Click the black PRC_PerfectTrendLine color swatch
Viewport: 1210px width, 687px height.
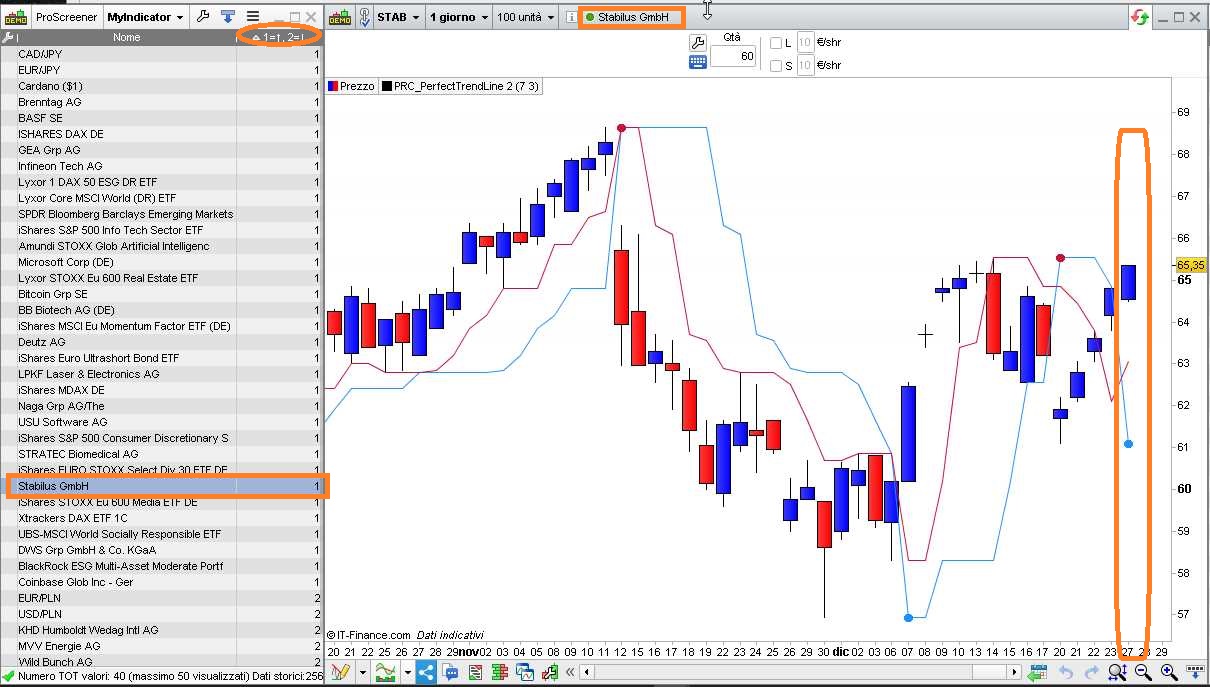[x=386, y=86]
